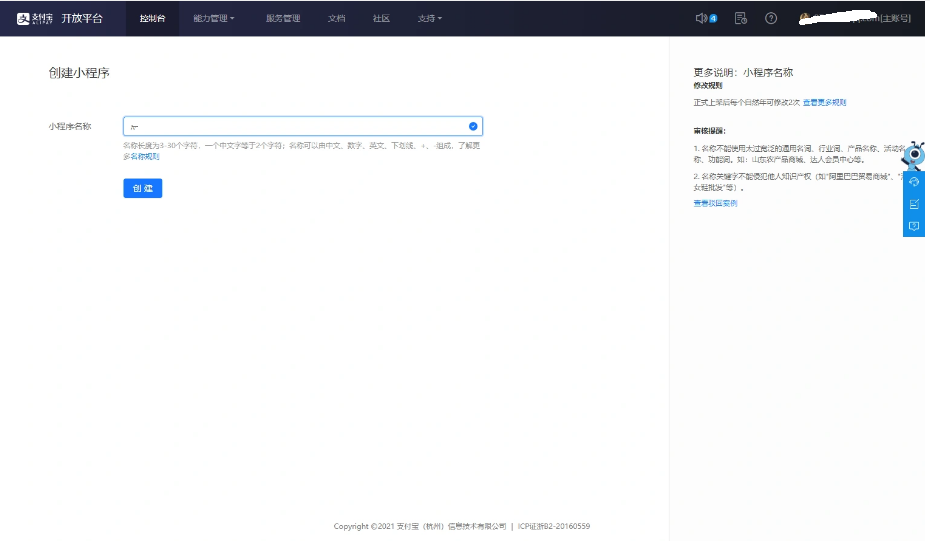Click the Alipay logo in header
This screenshot has height=541, width=930.
pyautogui.click(x=34, y=18)
